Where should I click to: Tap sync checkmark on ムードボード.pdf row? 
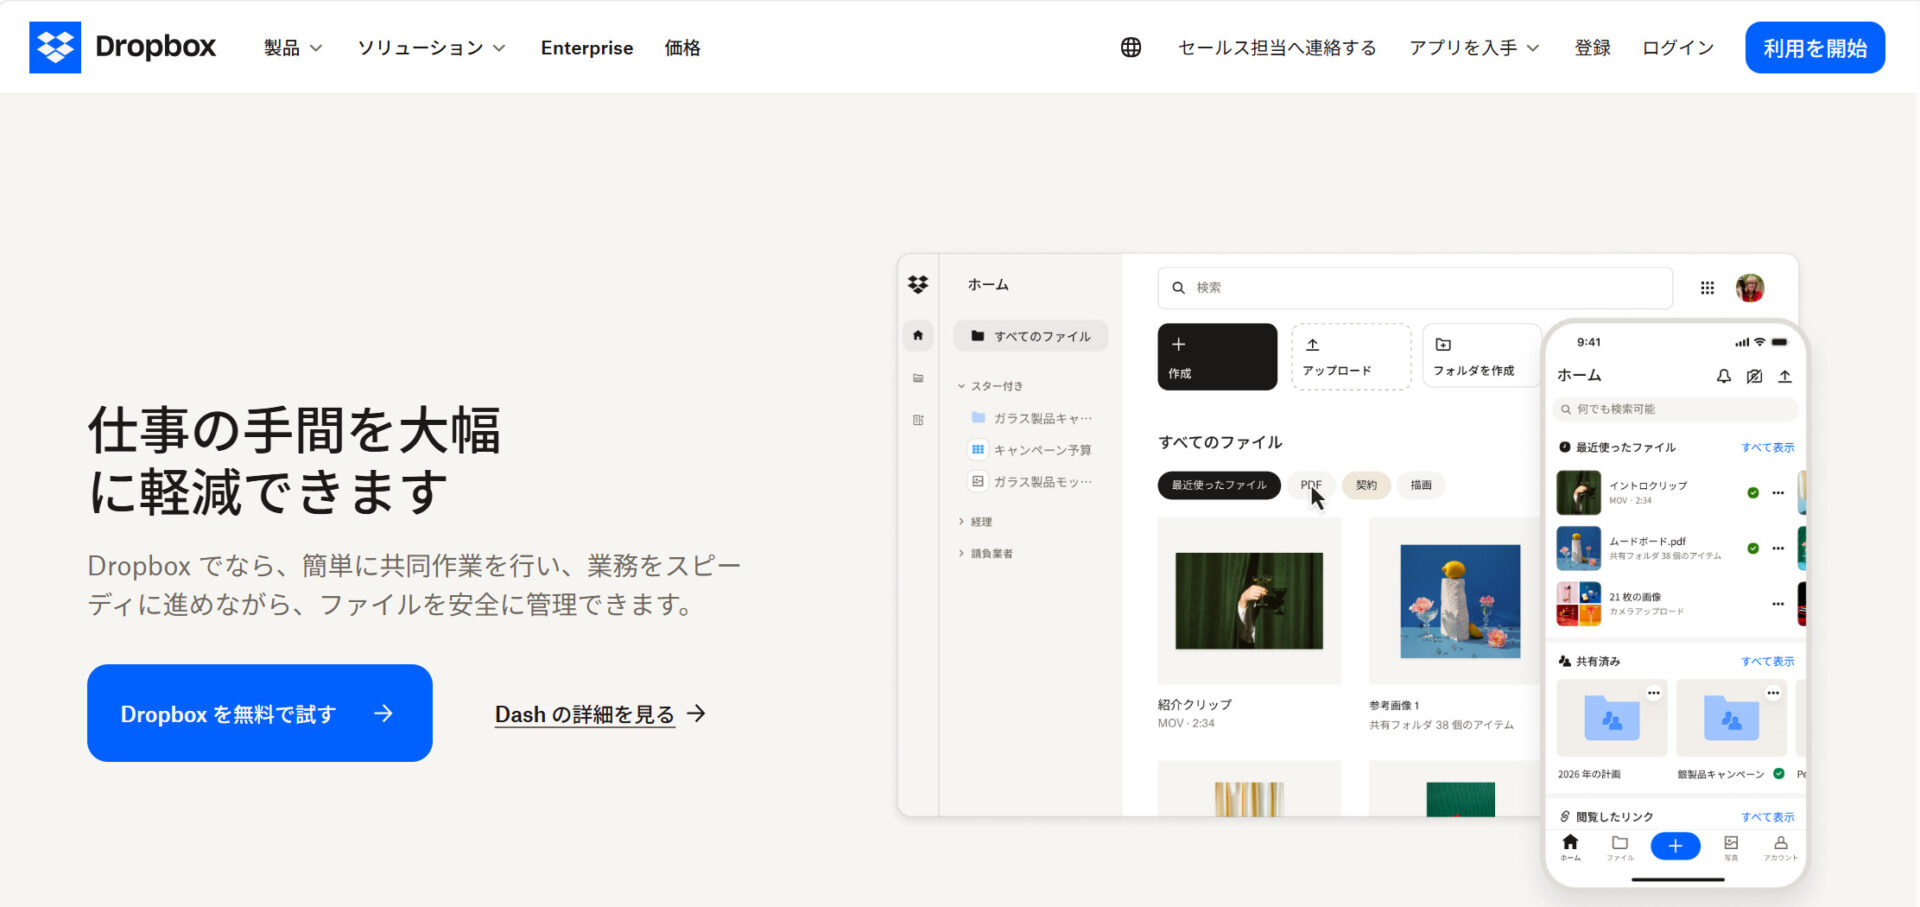[1753, 548]
